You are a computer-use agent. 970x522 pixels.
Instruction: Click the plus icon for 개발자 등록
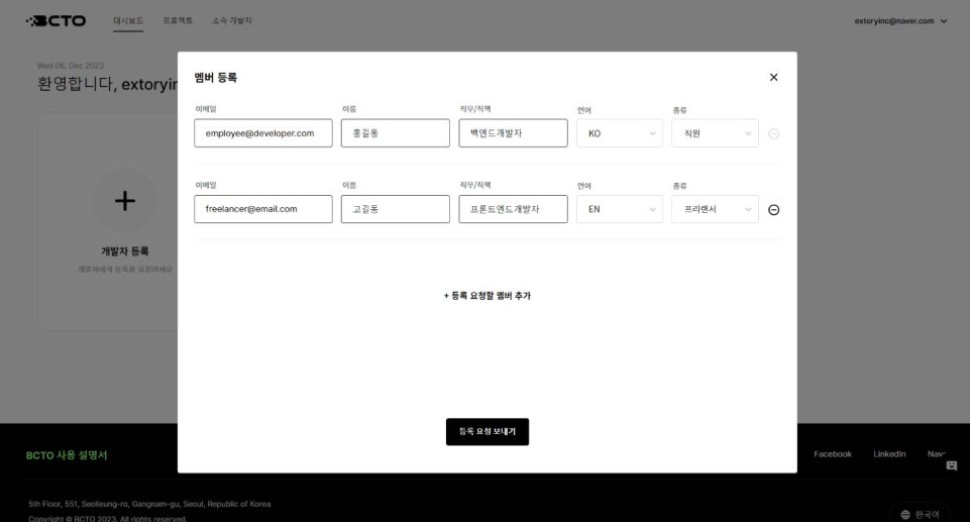point(125,201)
